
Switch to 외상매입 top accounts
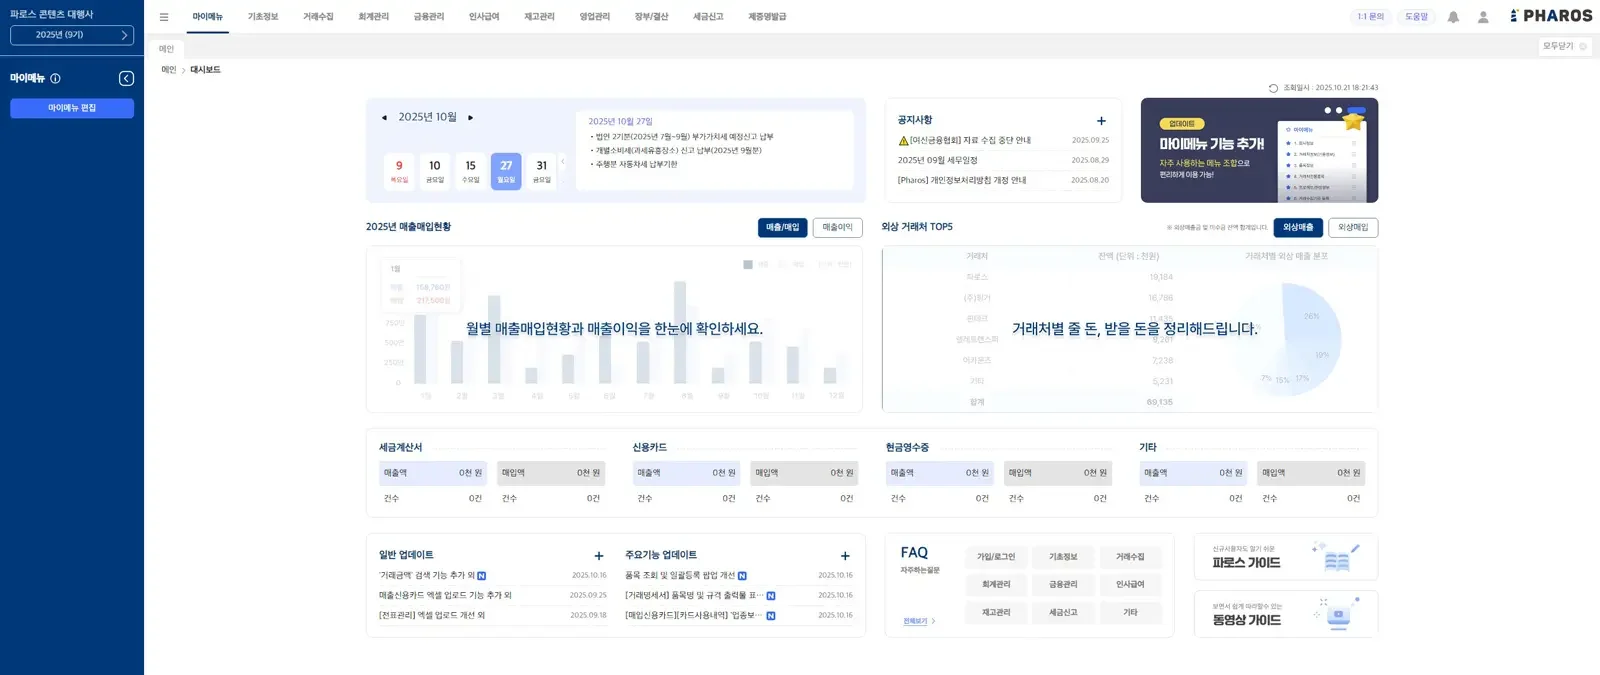click(1353, 228)
